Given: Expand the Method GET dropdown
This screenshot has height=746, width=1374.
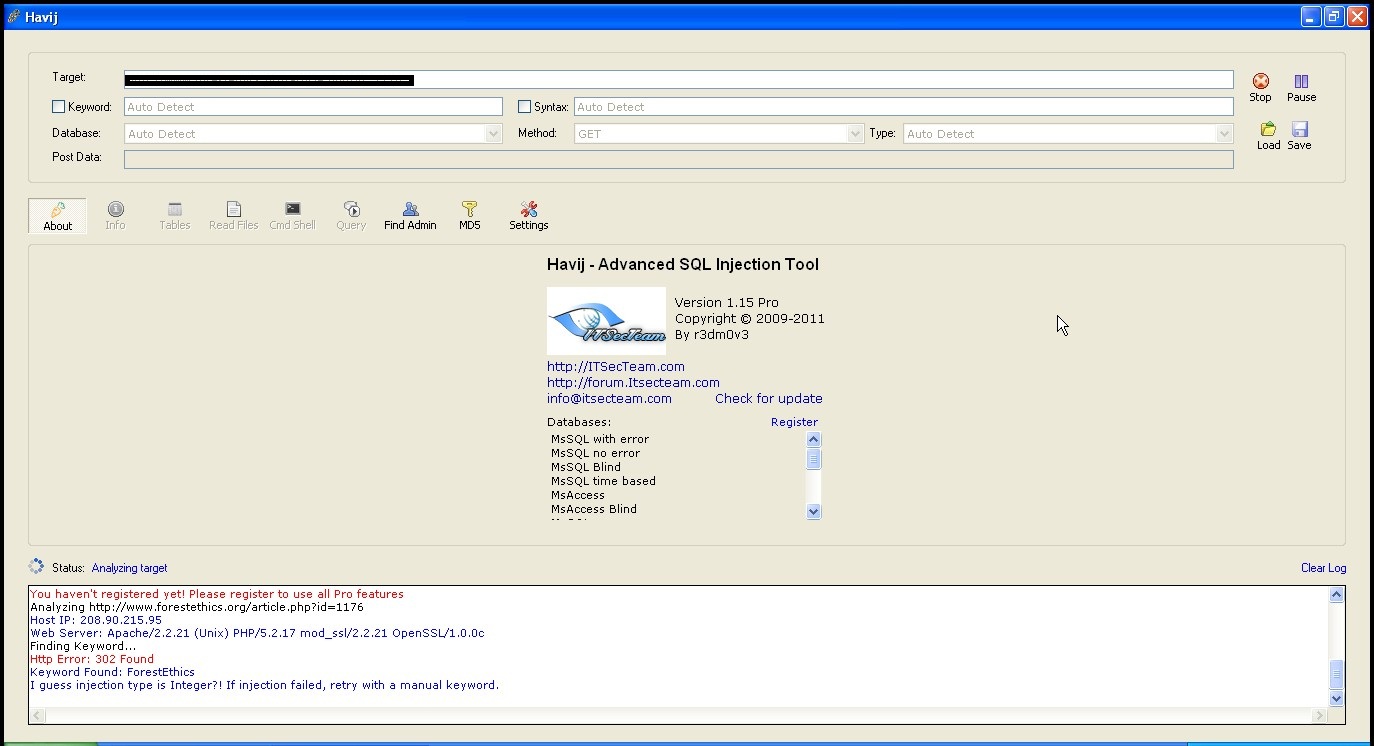Looking at the screenshot, I should [x=855, y=134].
